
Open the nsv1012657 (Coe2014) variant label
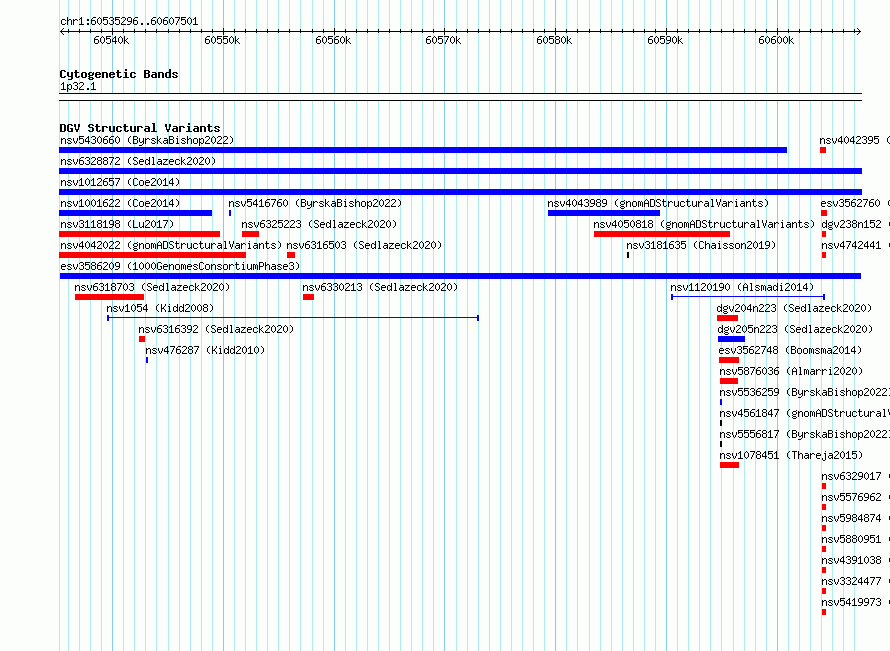(120, 182)
